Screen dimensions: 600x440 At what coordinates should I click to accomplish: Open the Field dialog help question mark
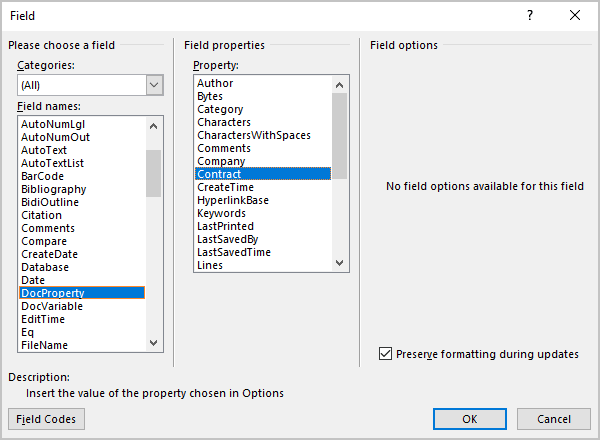(530, 16)
